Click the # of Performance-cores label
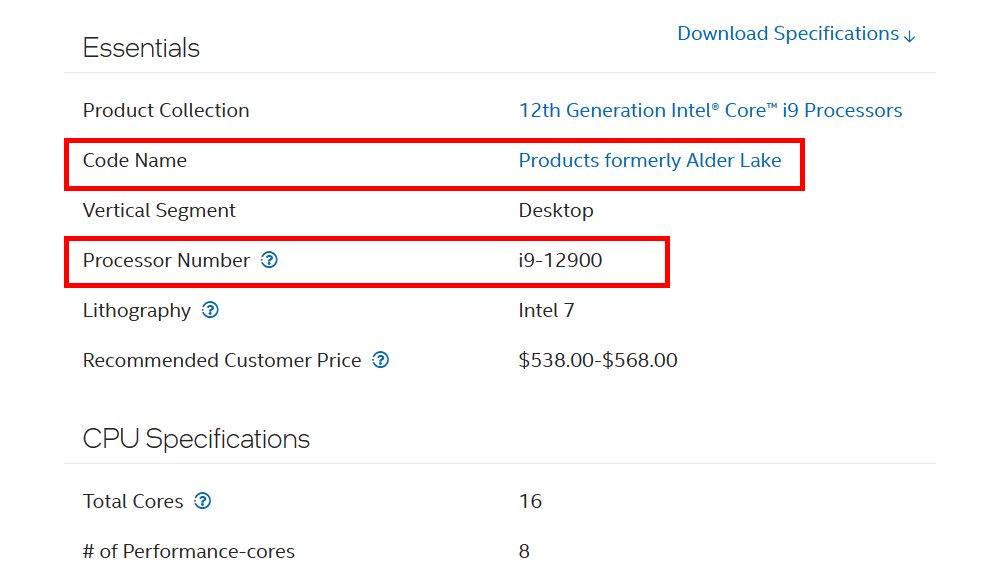Viewport: 989px width, 586px height. [189, 551]
